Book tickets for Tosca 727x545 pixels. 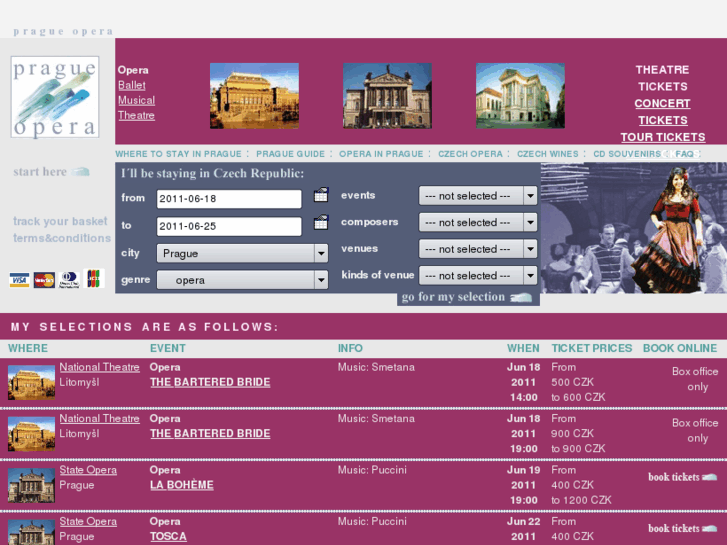click(x=682, y=529)
